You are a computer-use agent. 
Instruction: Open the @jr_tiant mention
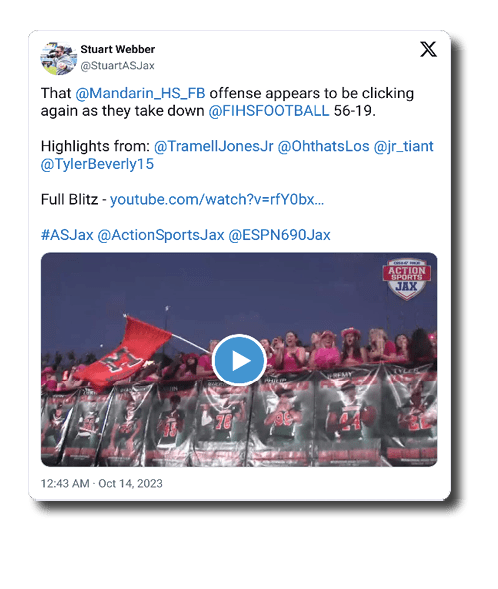403,146
